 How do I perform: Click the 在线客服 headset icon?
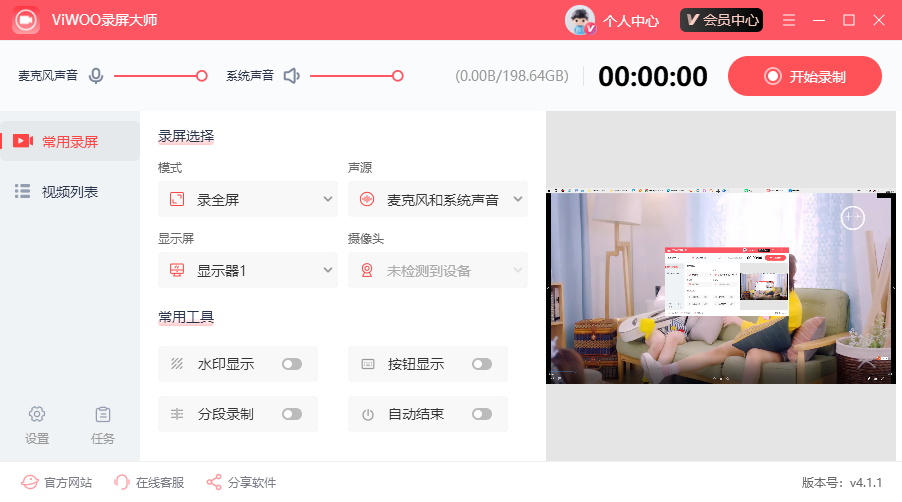pyautogui.click(x=121, y=482)
